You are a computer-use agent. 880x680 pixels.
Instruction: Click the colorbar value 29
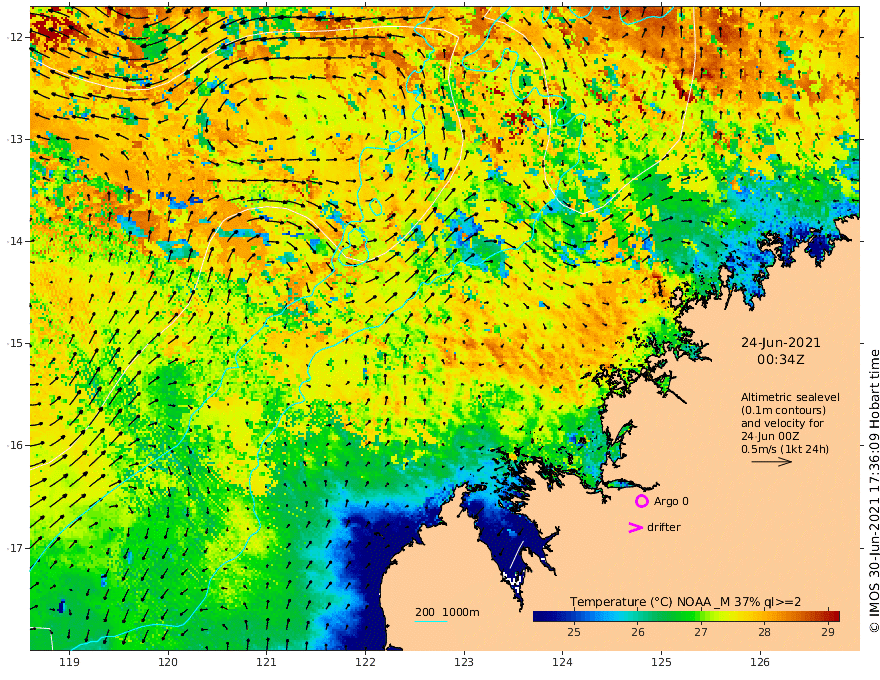coord(828,632)
